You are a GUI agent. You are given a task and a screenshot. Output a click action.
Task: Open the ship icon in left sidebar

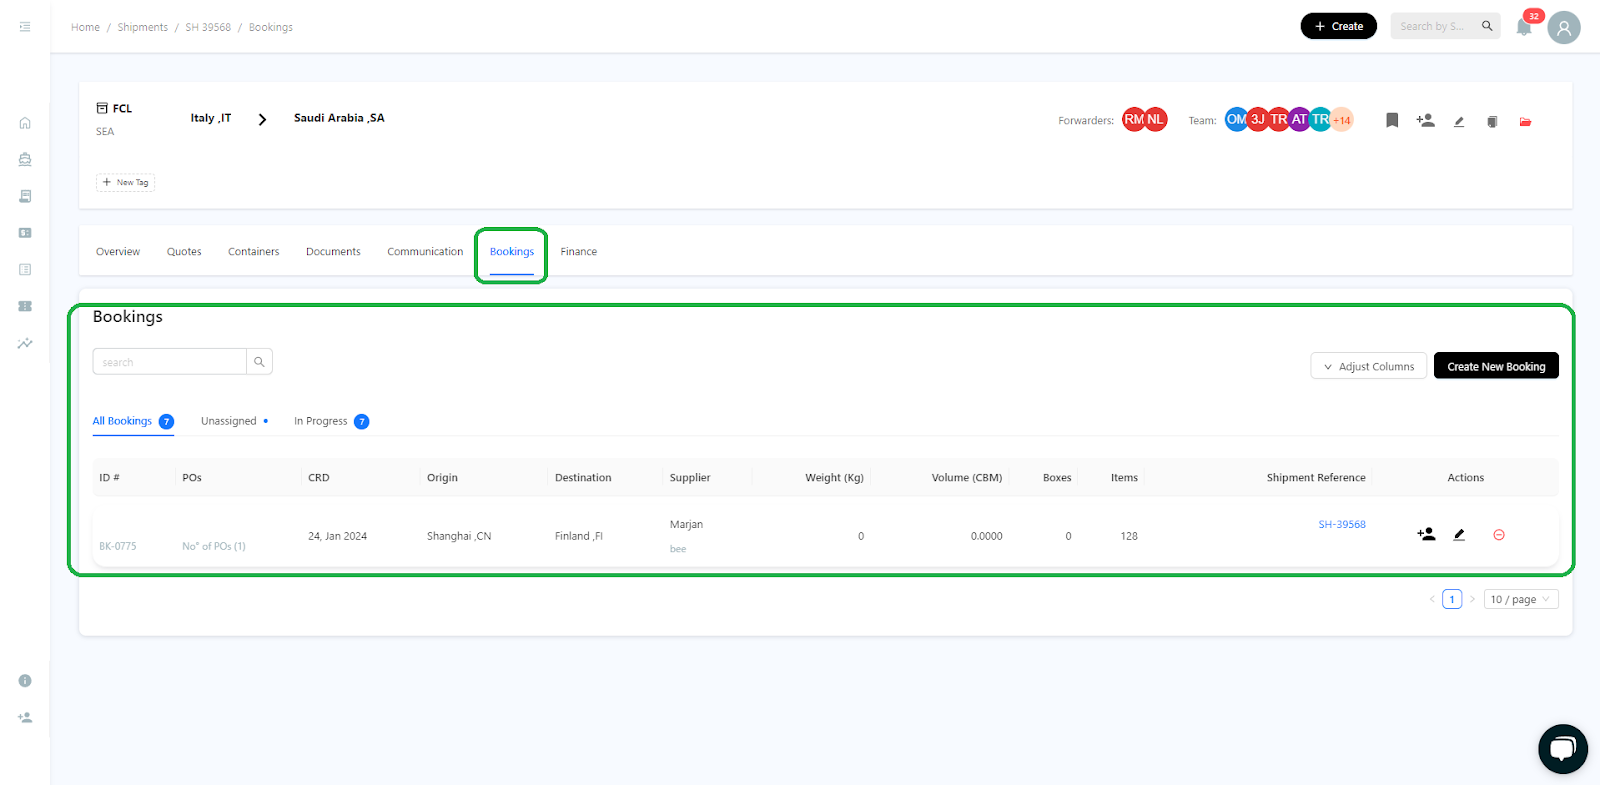pos(25,159)
